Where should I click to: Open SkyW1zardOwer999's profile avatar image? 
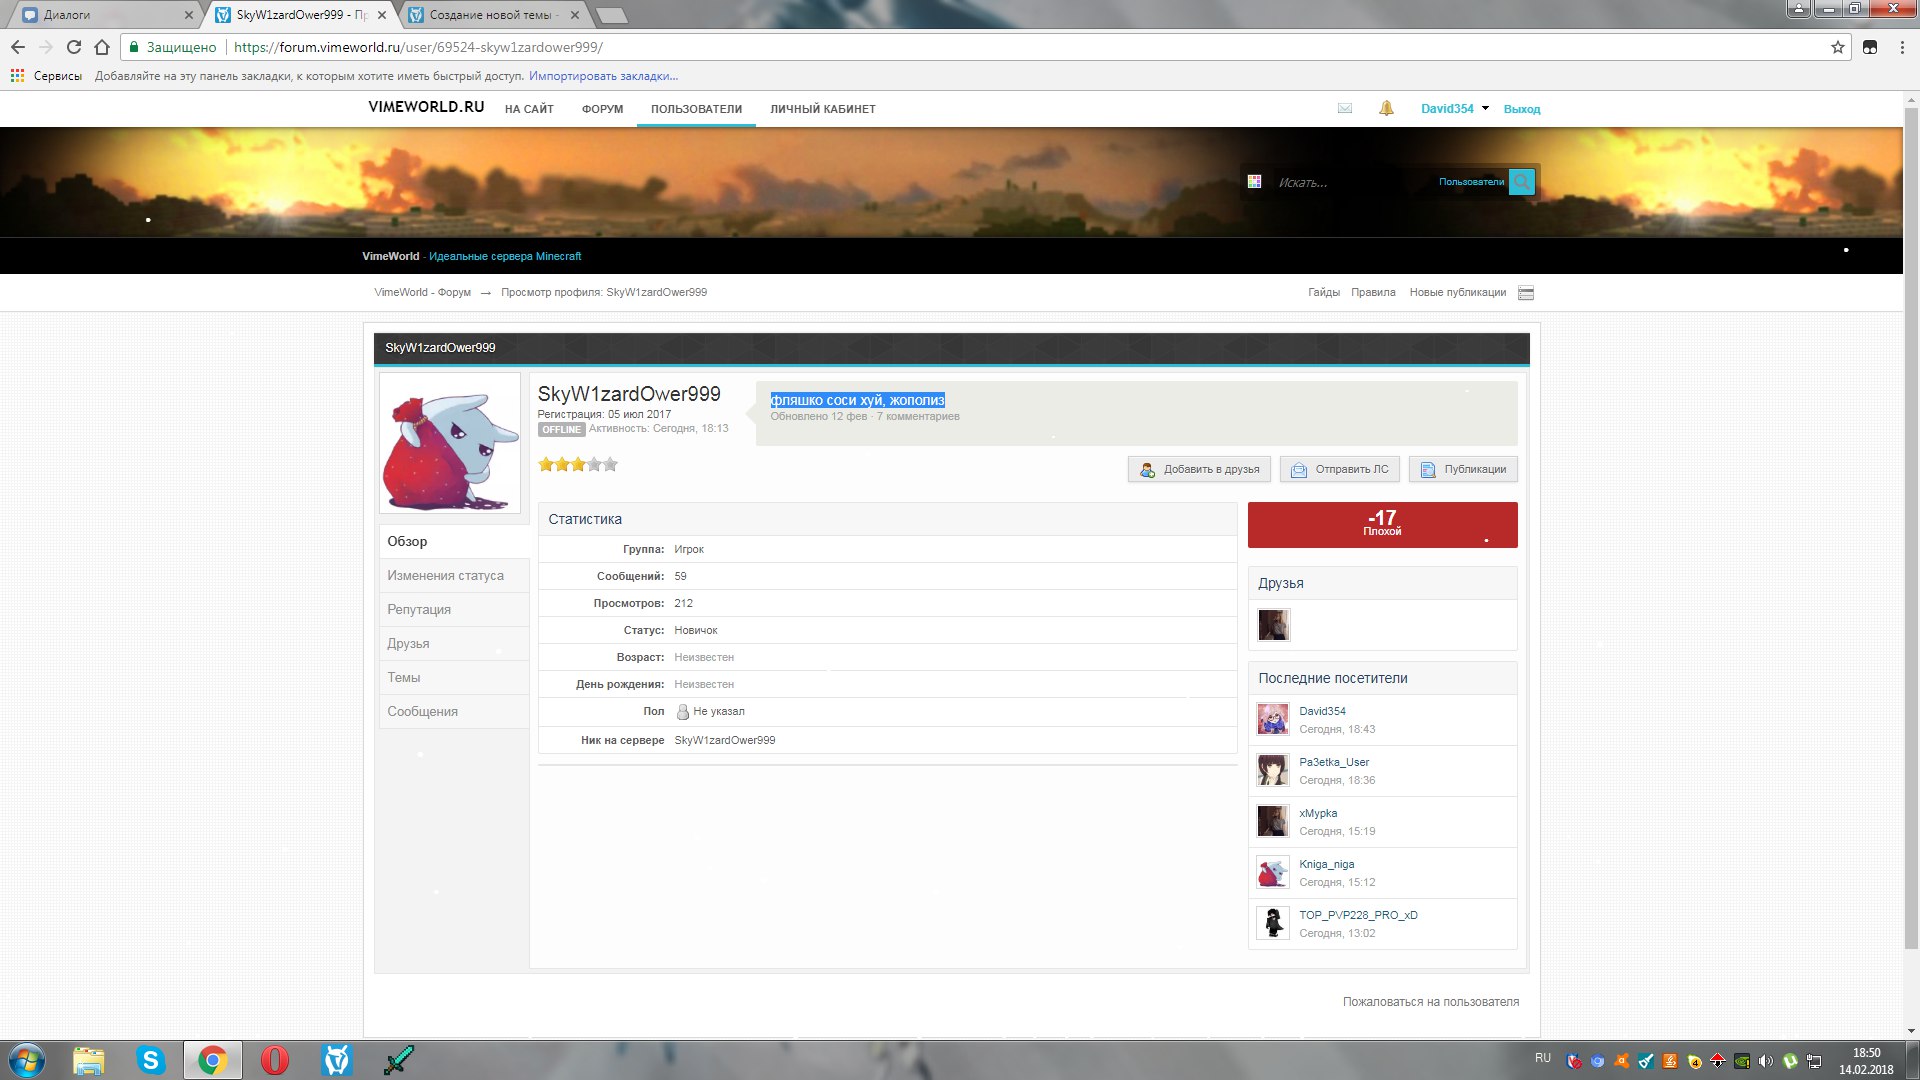point(450,442)
